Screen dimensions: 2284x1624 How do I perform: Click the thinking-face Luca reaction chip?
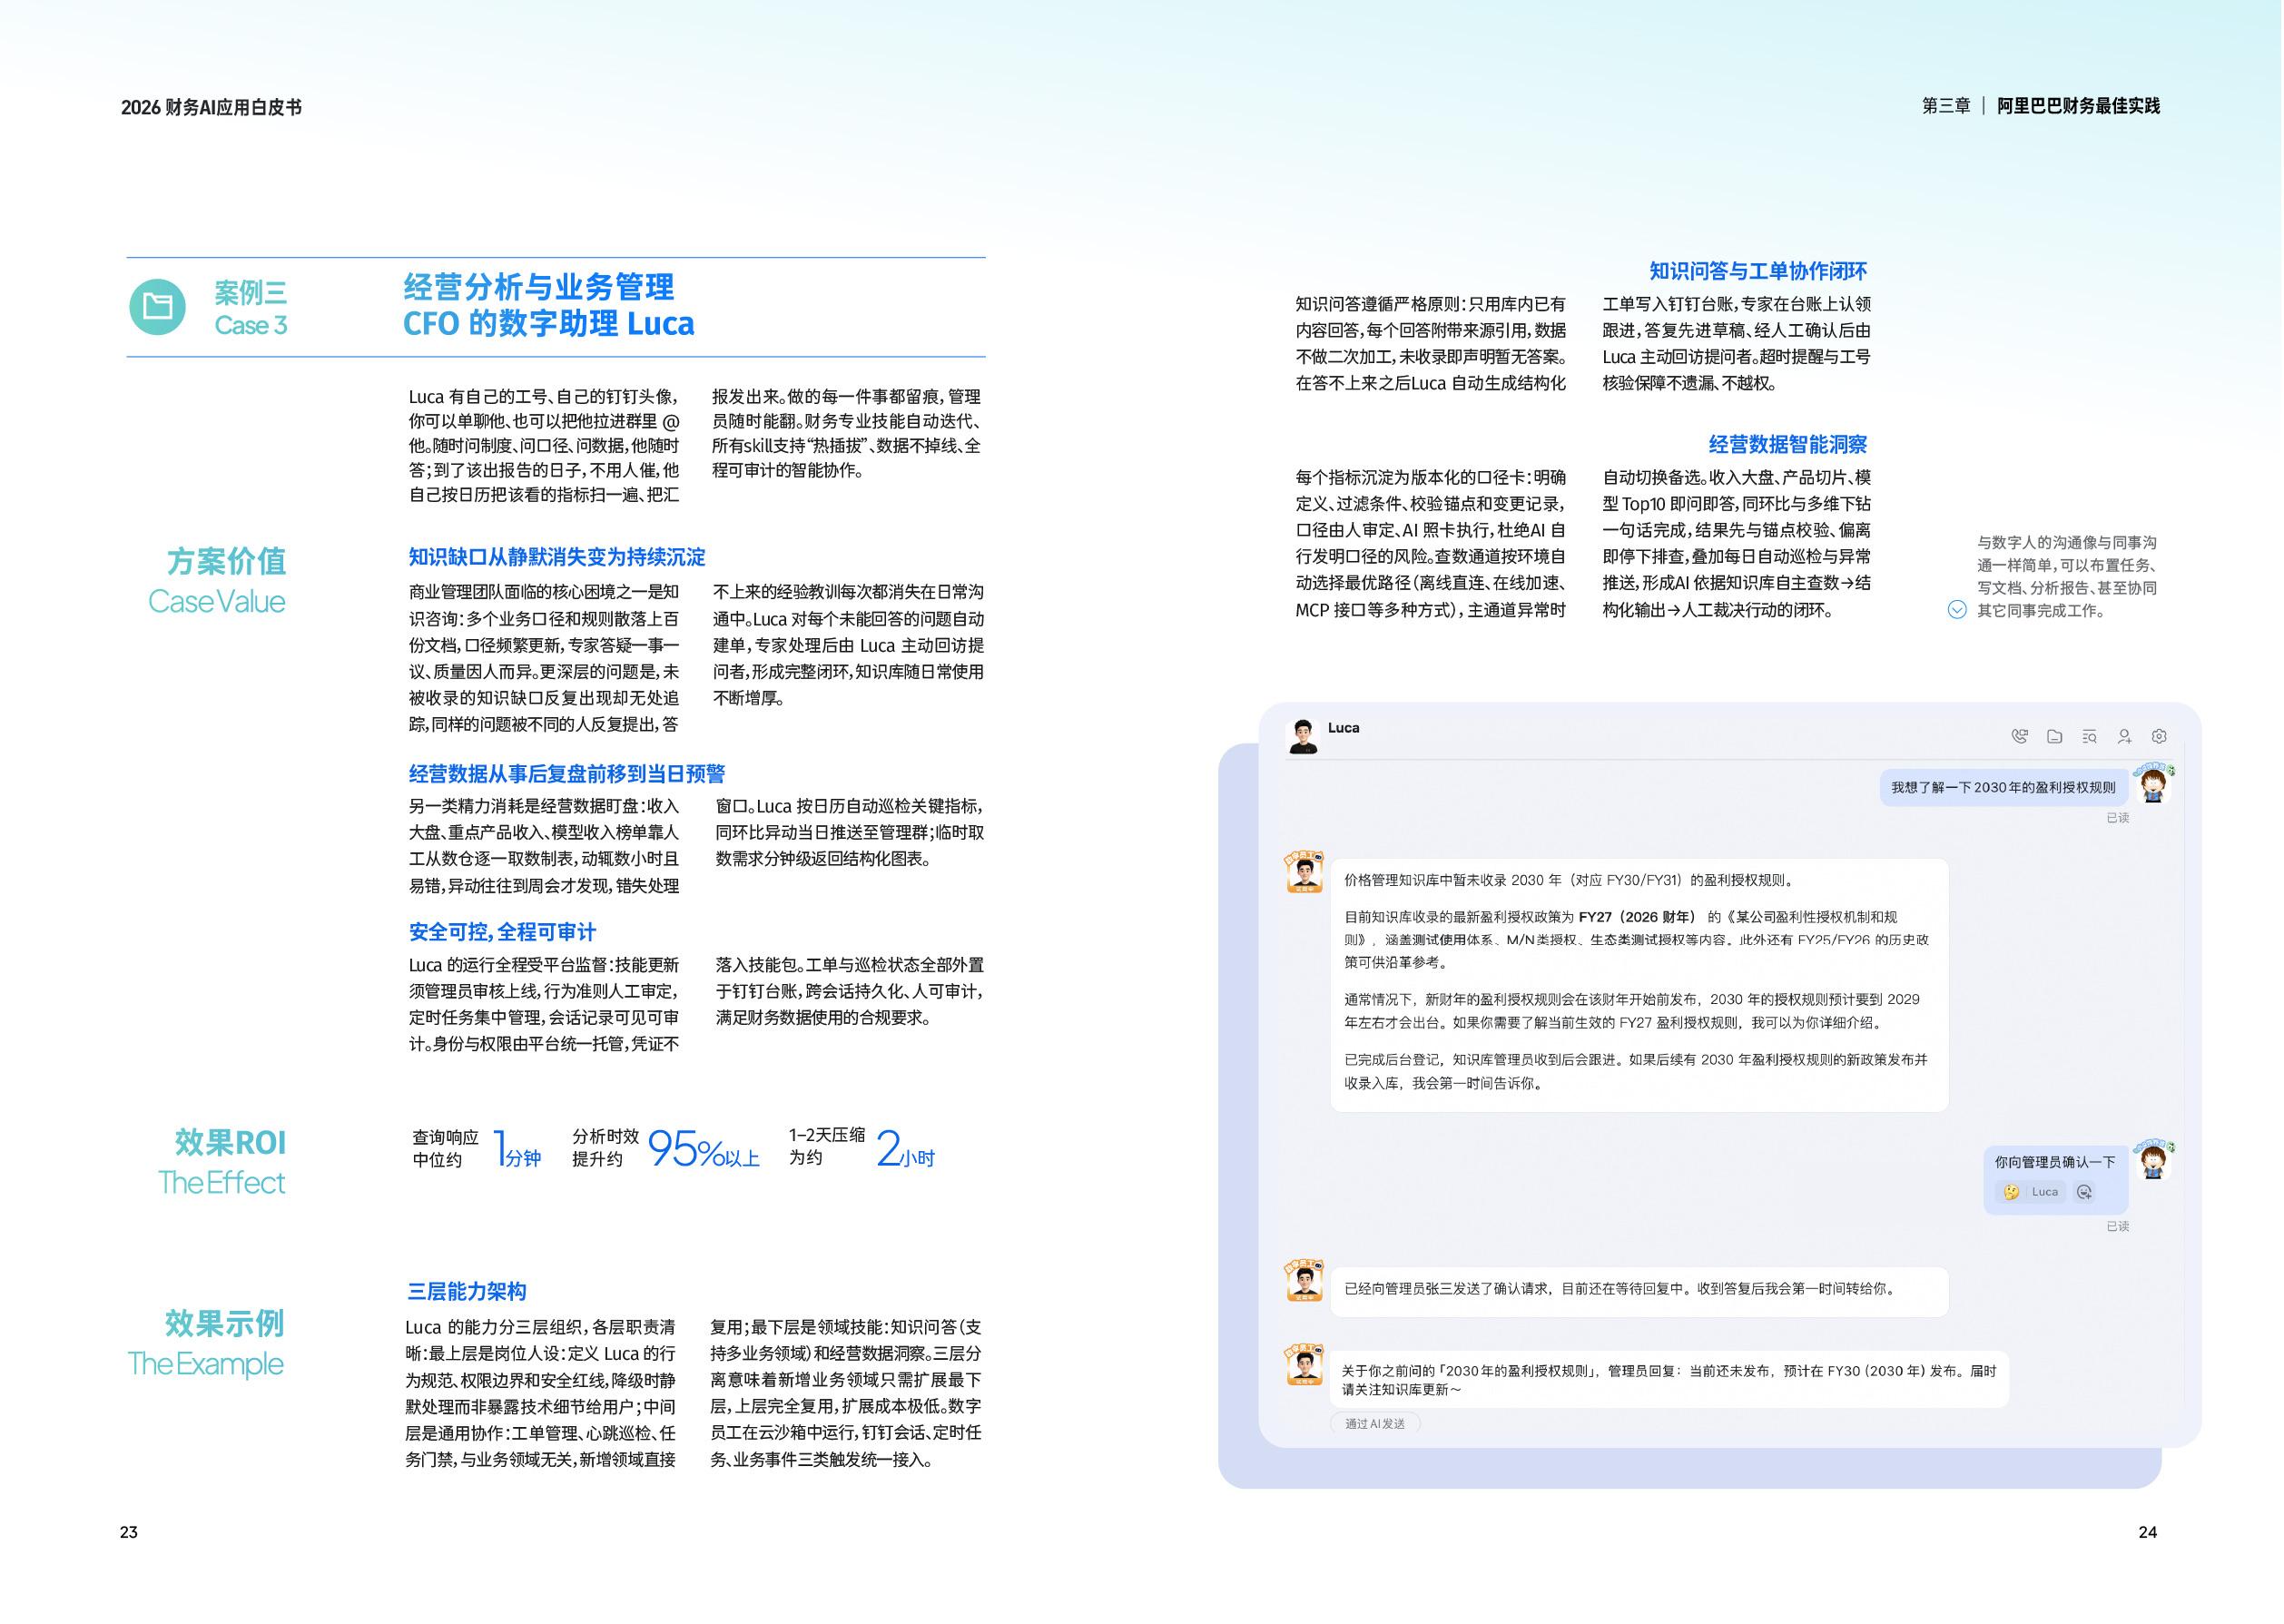(2031, 1192)
